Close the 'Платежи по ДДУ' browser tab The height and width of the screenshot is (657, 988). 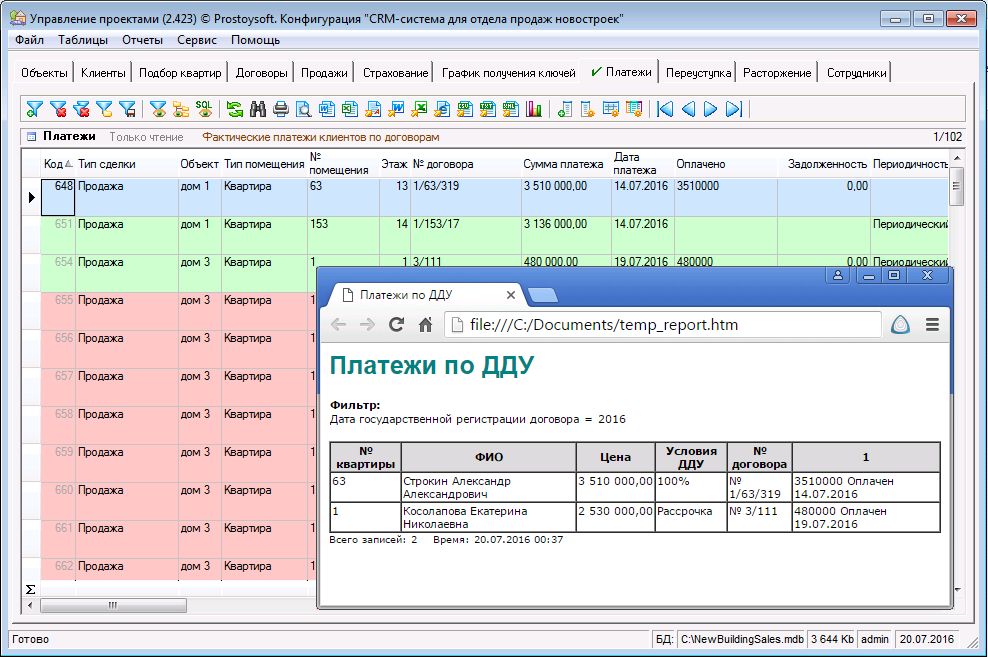point(510,295)
